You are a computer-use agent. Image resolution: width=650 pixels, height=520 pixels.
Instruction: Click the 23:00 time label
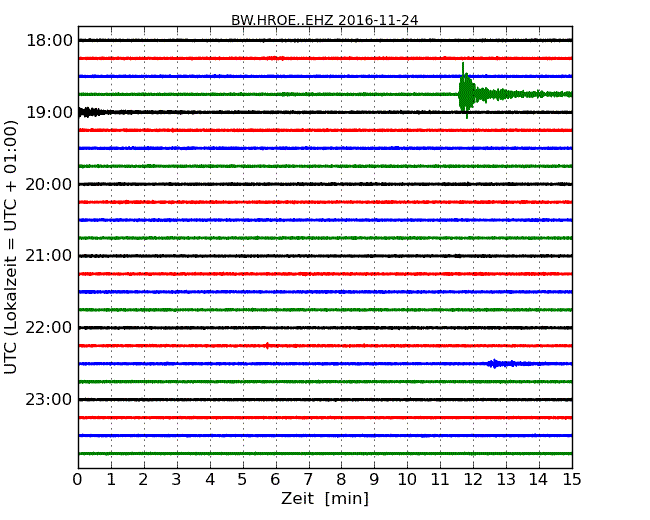(49, 399)
